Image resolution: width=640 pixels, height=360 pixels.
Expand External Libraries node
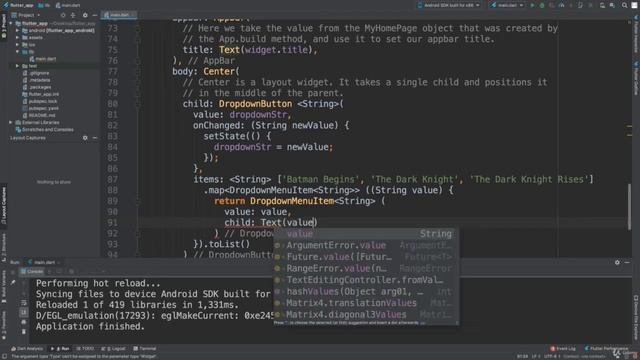pyautogui.click(x=11, y=122)
